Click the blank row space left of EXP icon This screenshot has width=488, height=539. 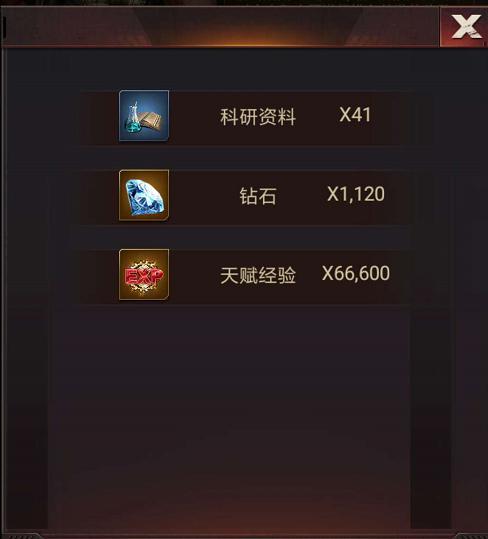tap(100, 275)
